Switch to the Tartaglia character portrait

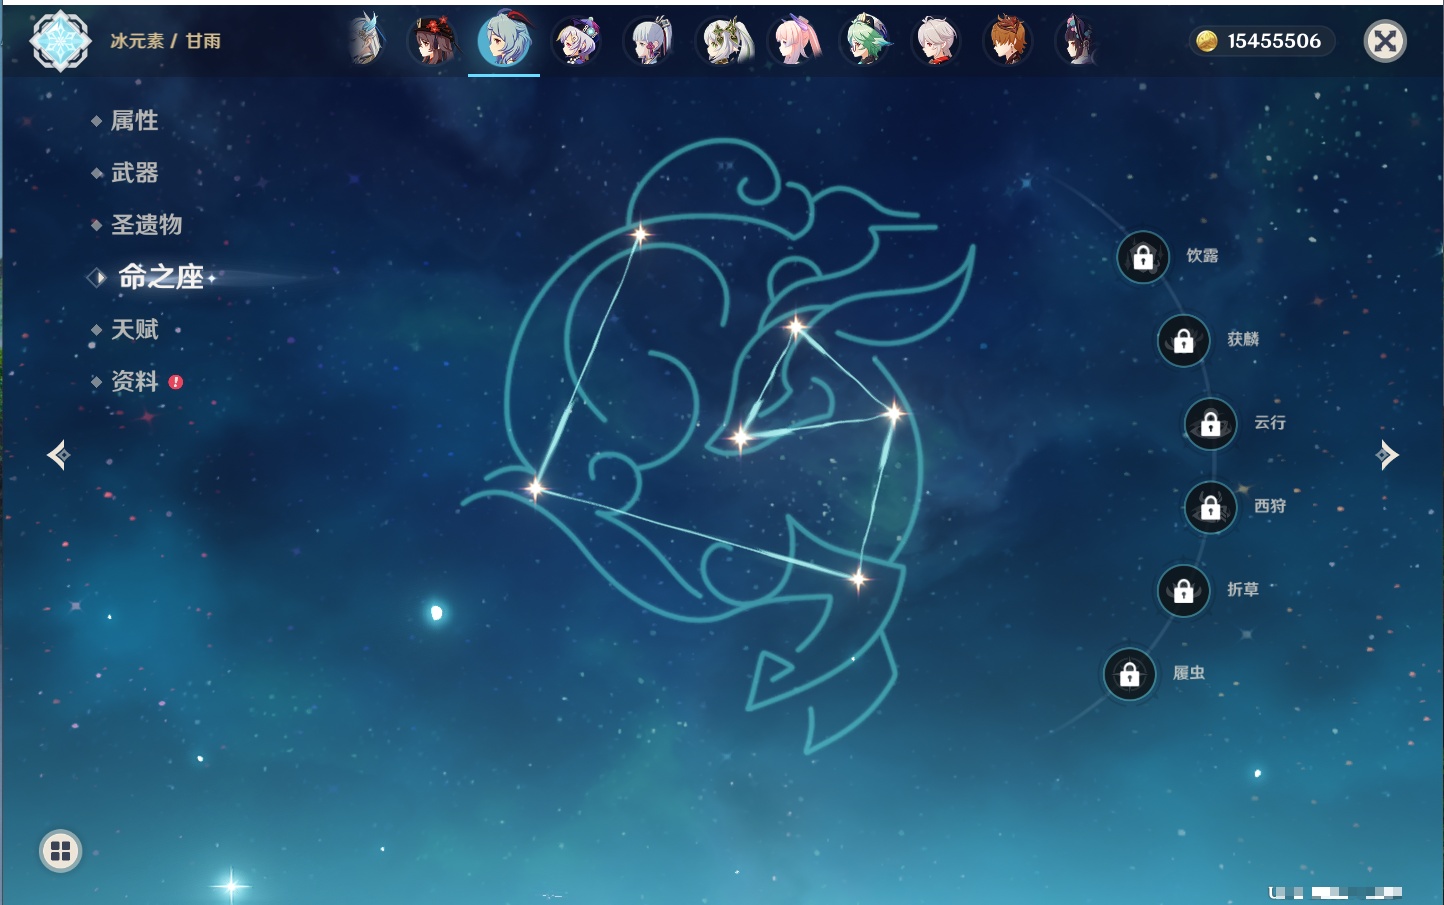(1007, 41)
